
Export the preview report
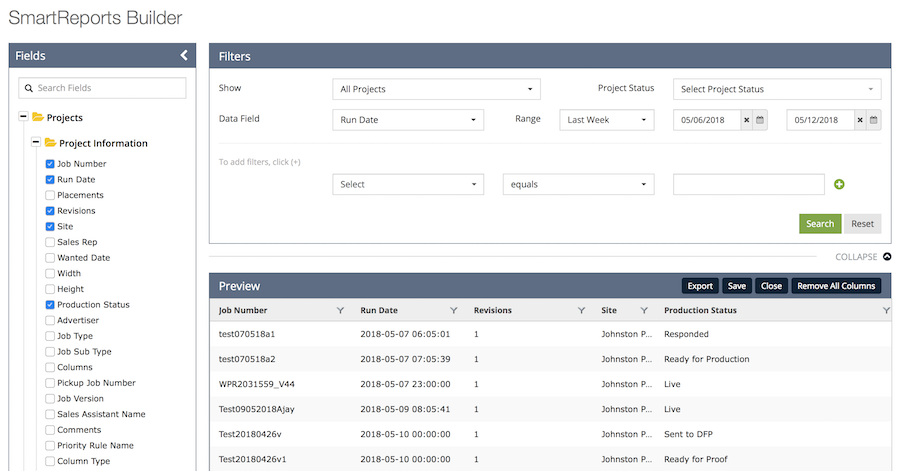700,286
